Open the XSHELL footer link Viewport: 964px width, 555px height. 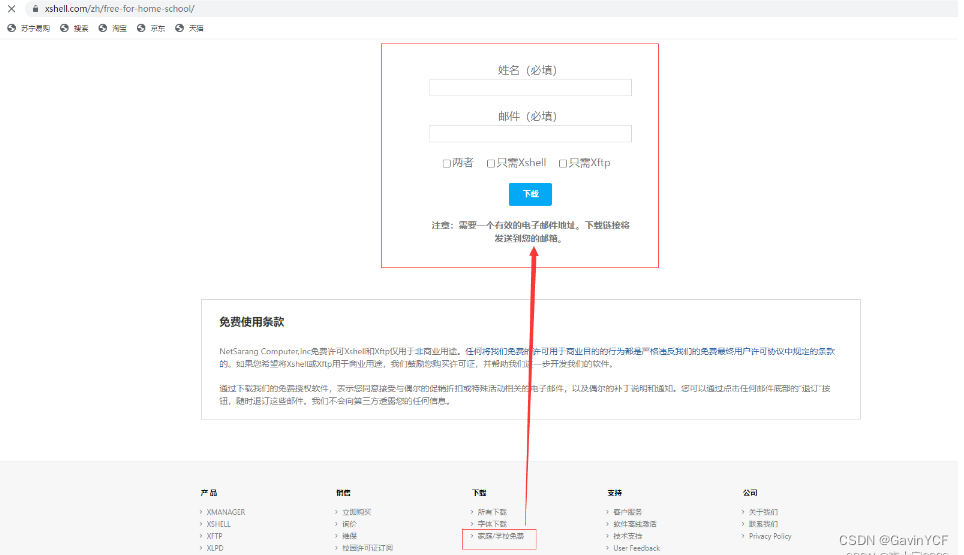(218, 524)
